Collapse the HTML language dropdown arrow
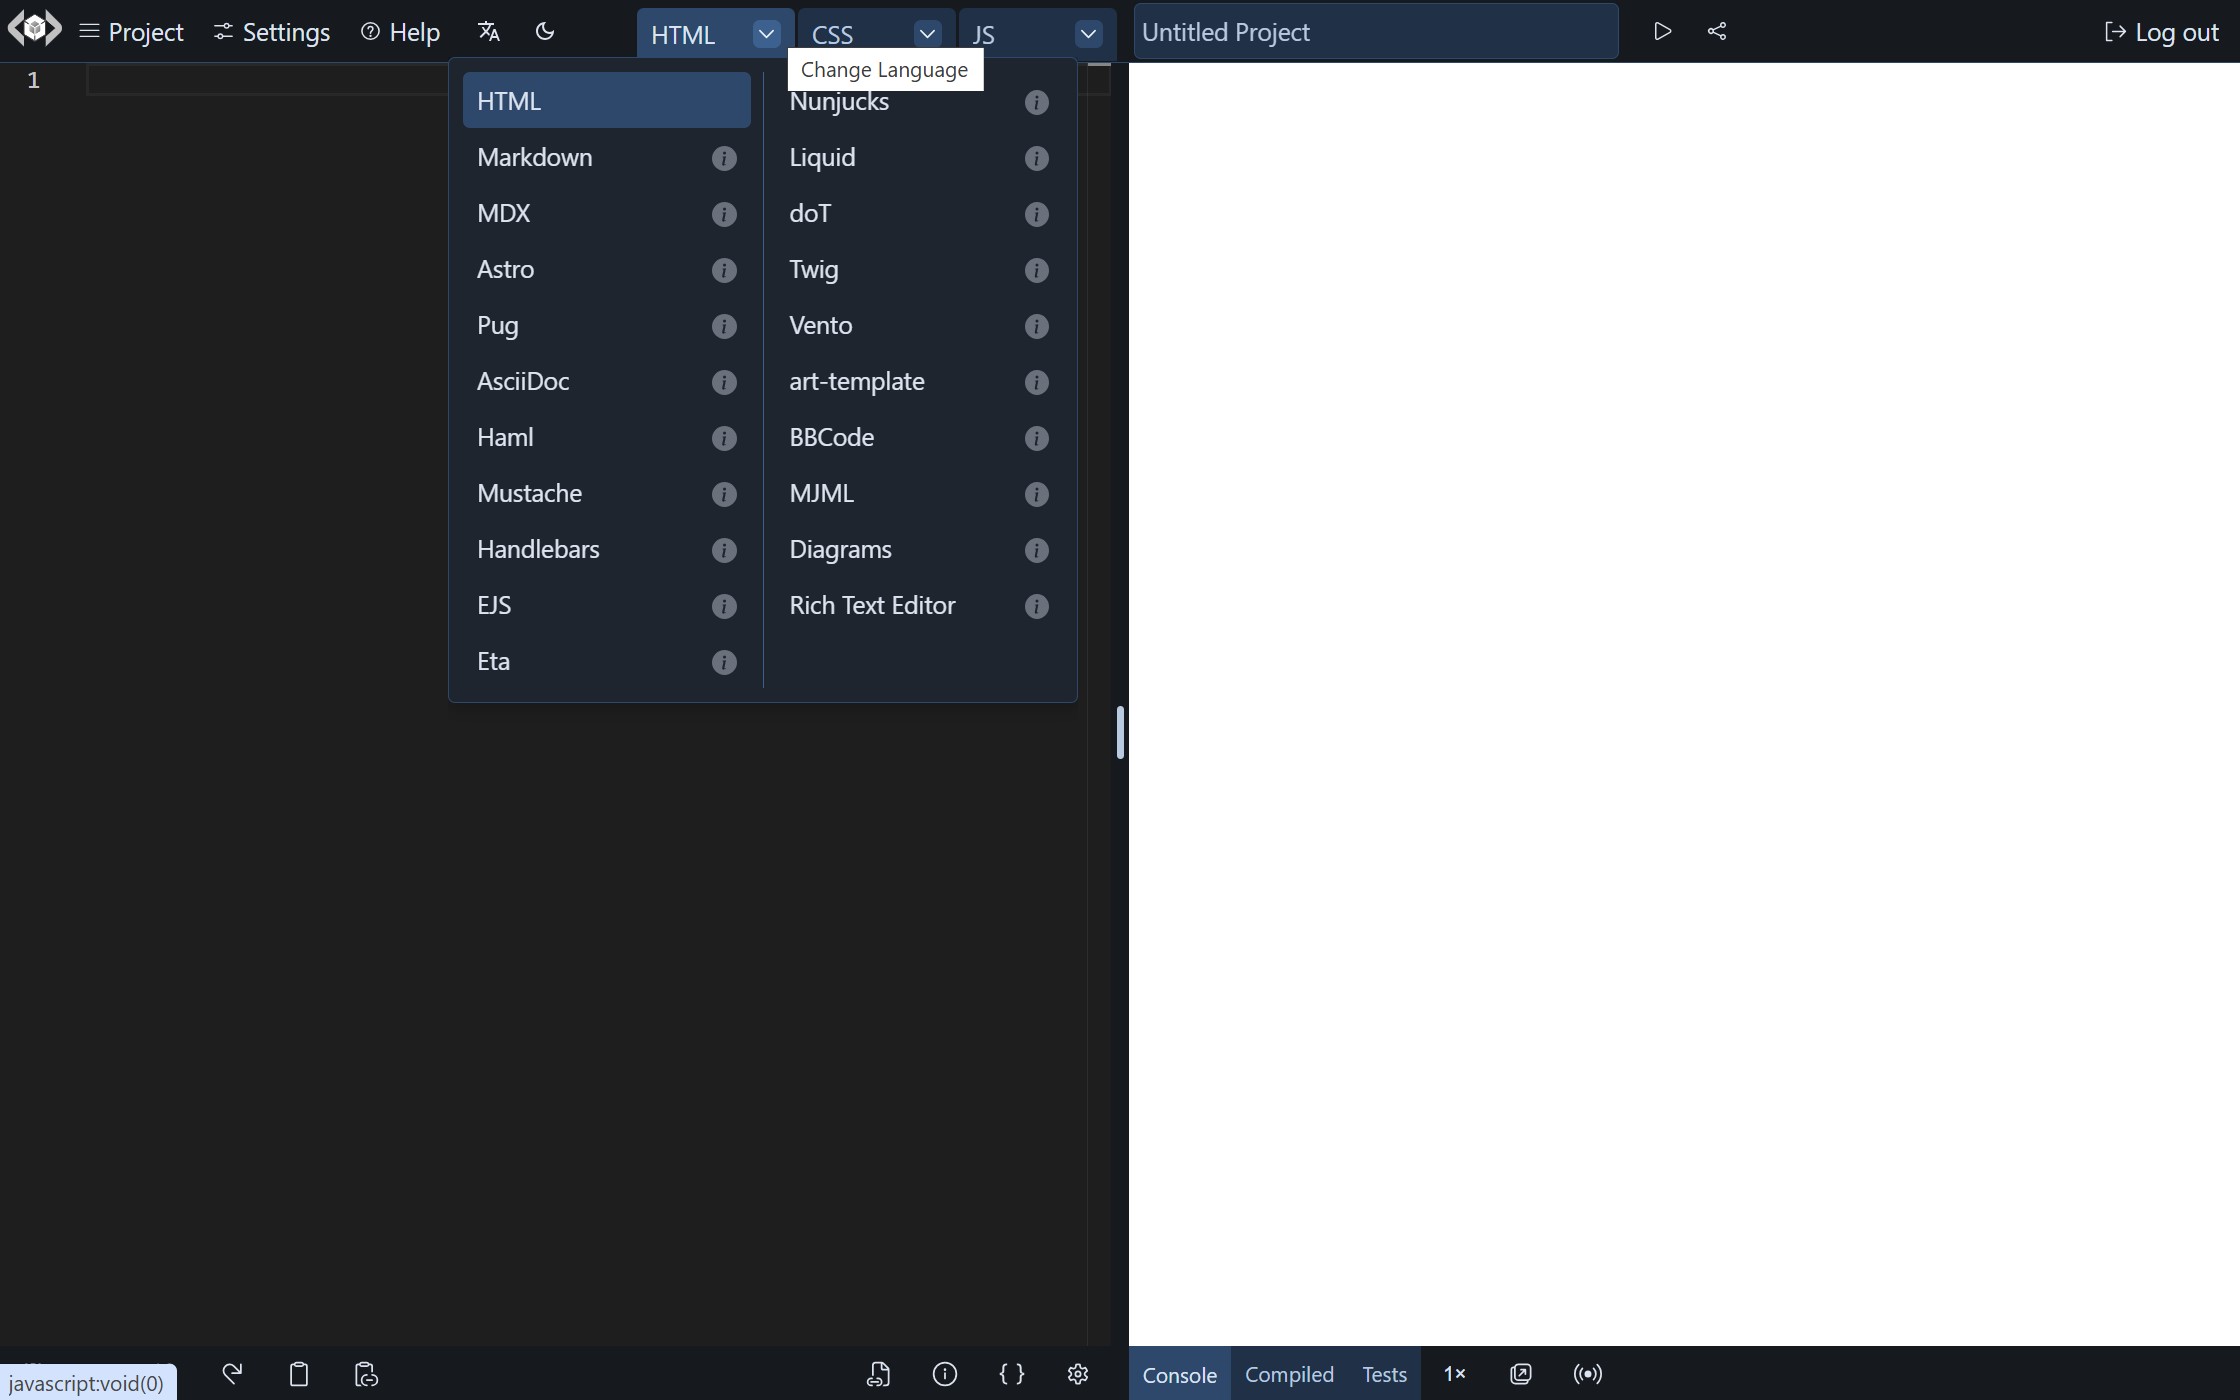The image size is (2240, 1400). coord(766,34)
